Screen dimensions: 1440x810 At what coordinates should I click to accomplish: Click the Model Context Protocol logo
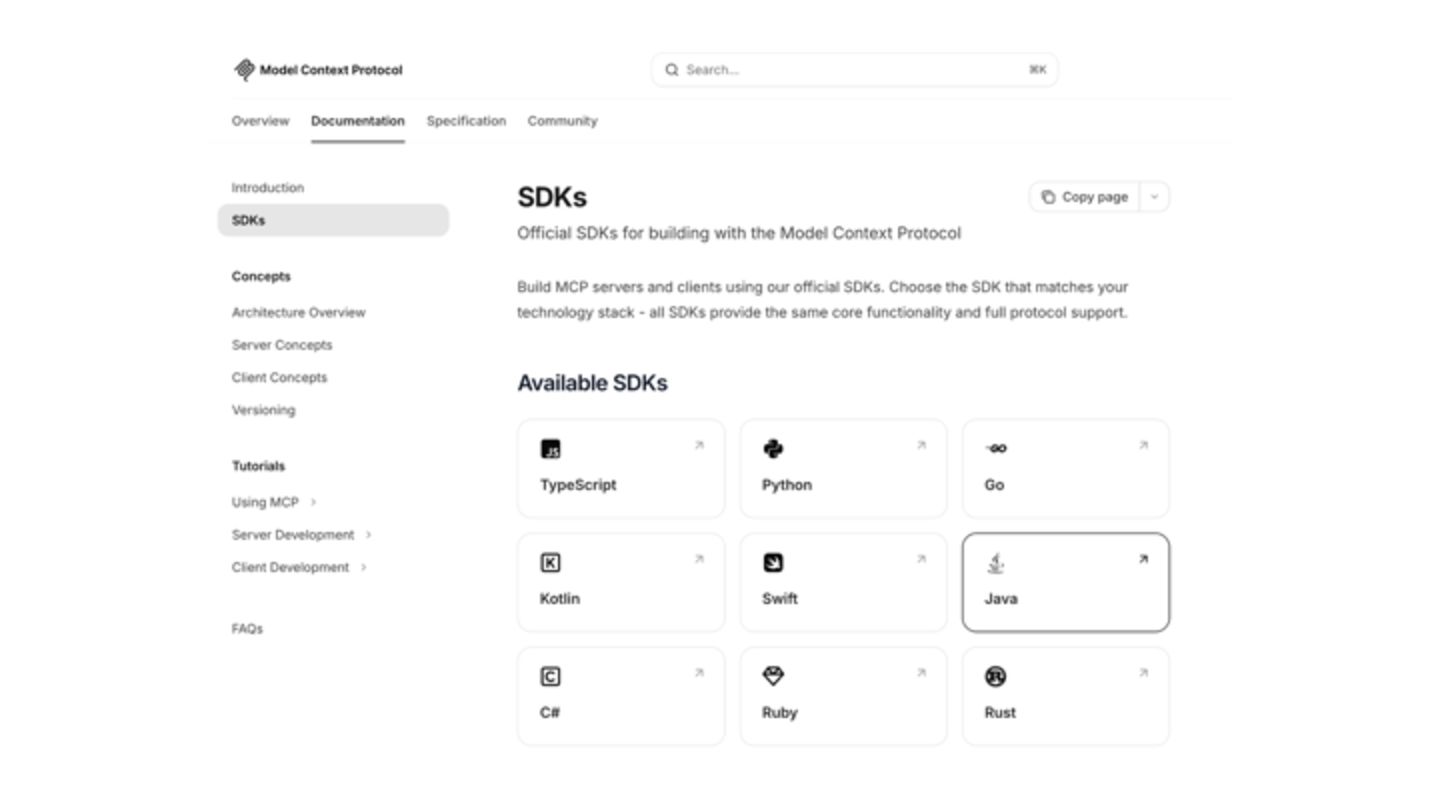point(244,70)
